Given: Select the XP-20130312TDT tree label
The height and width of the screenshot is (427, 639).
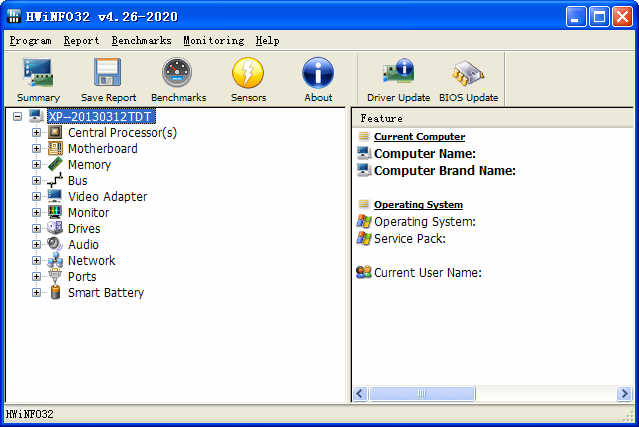Looking at the screenshot, I should coord(101,117).
